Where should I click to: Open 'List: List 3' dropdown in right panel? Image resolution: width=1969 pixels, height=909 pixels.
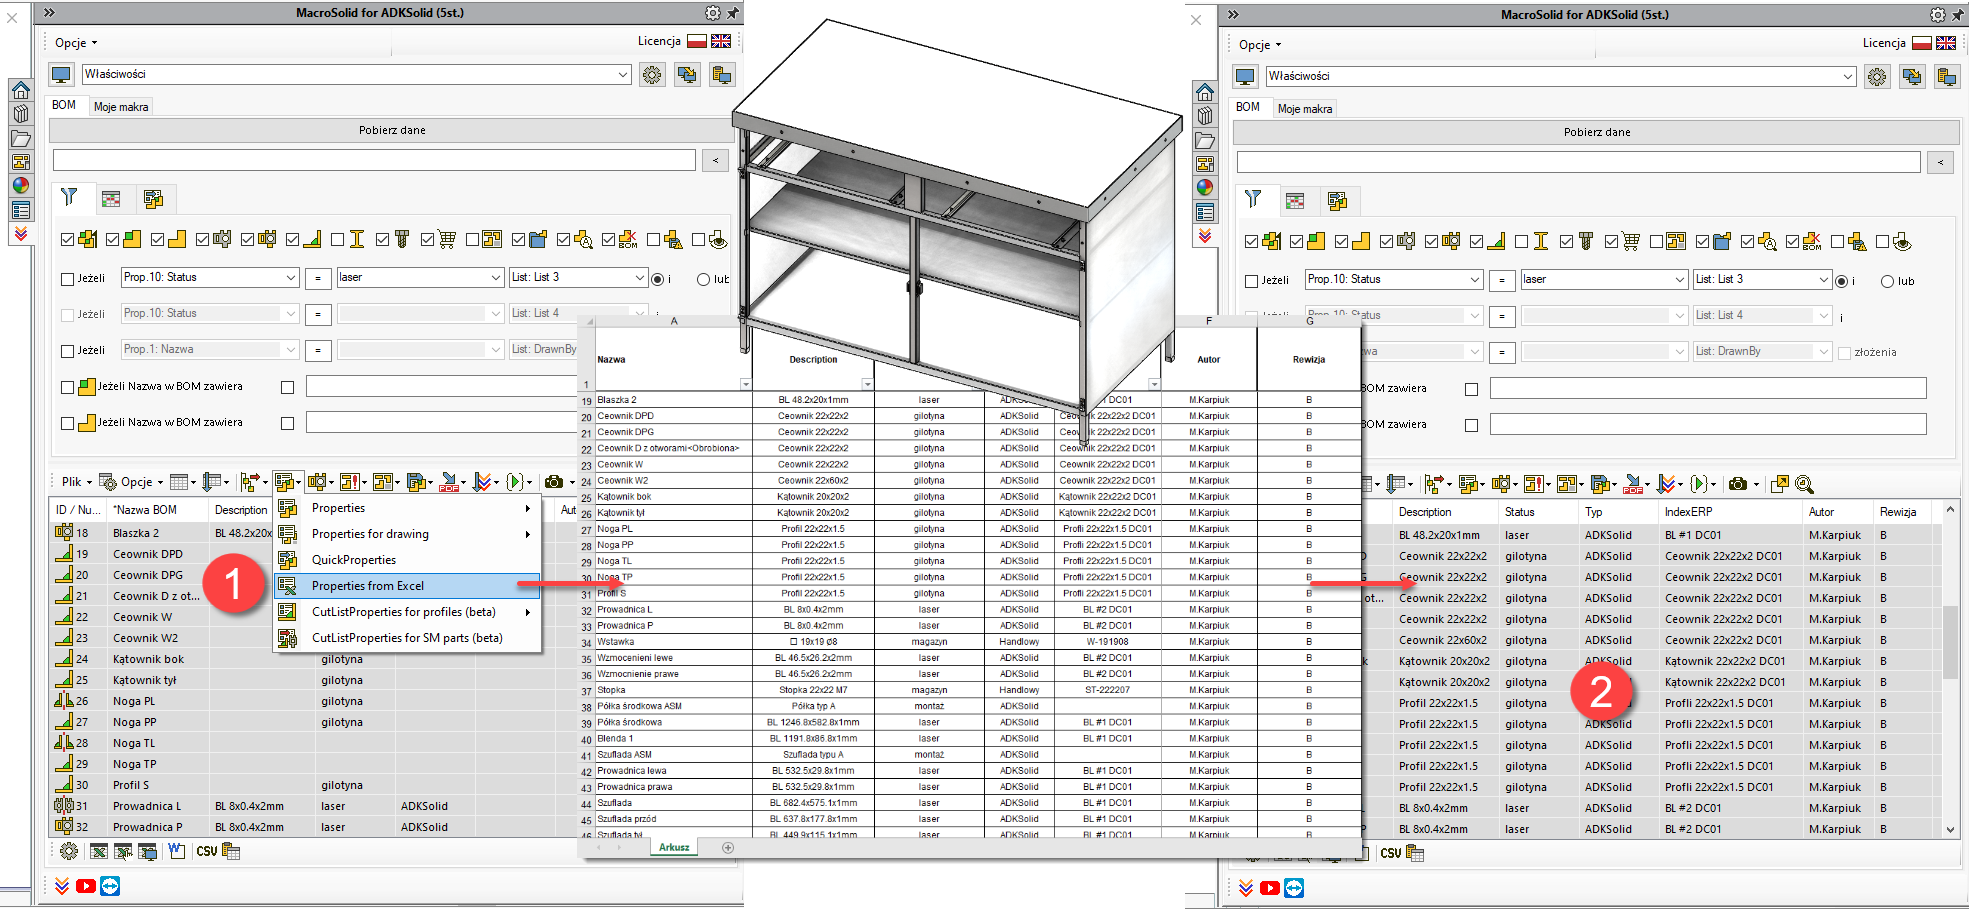[1762, 279]
